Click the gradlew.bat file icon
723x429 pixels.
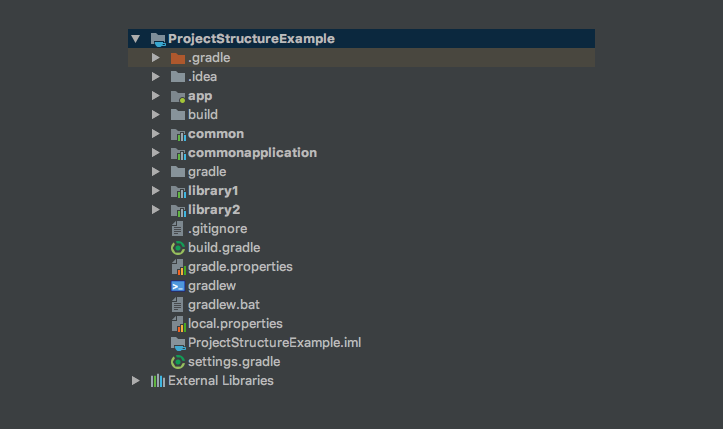pyautogui.click(x=178, y=305)
